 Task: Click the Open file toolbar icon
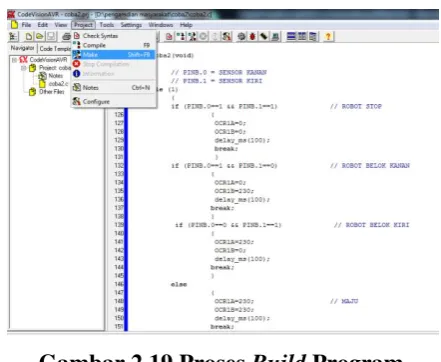(40, 36)
